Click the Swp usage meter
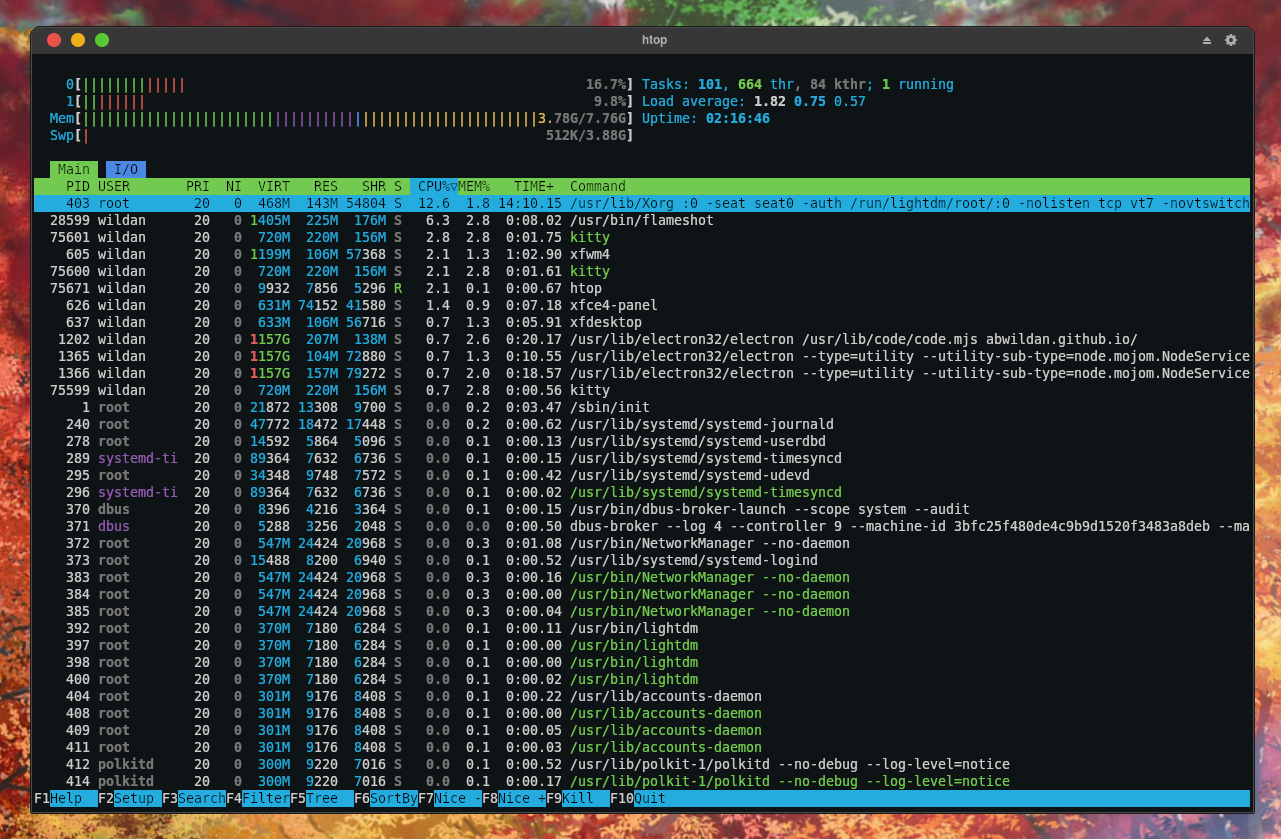1281x839 pixels. (x=342, y=135)
